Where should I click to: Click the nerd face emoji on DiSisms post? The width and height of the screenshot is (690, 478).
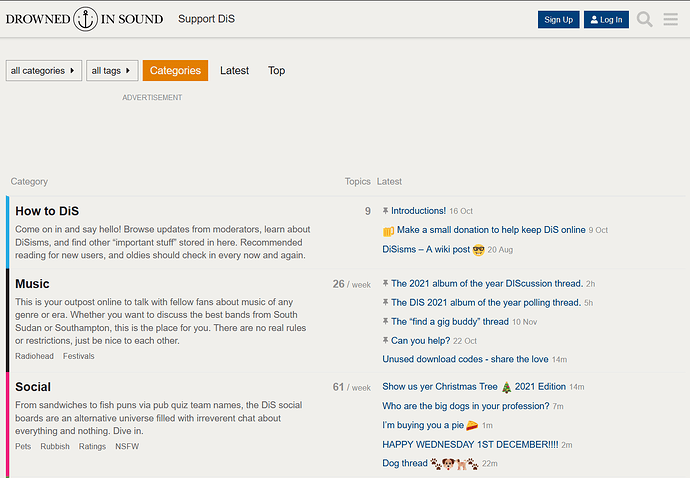coord(478,250)
